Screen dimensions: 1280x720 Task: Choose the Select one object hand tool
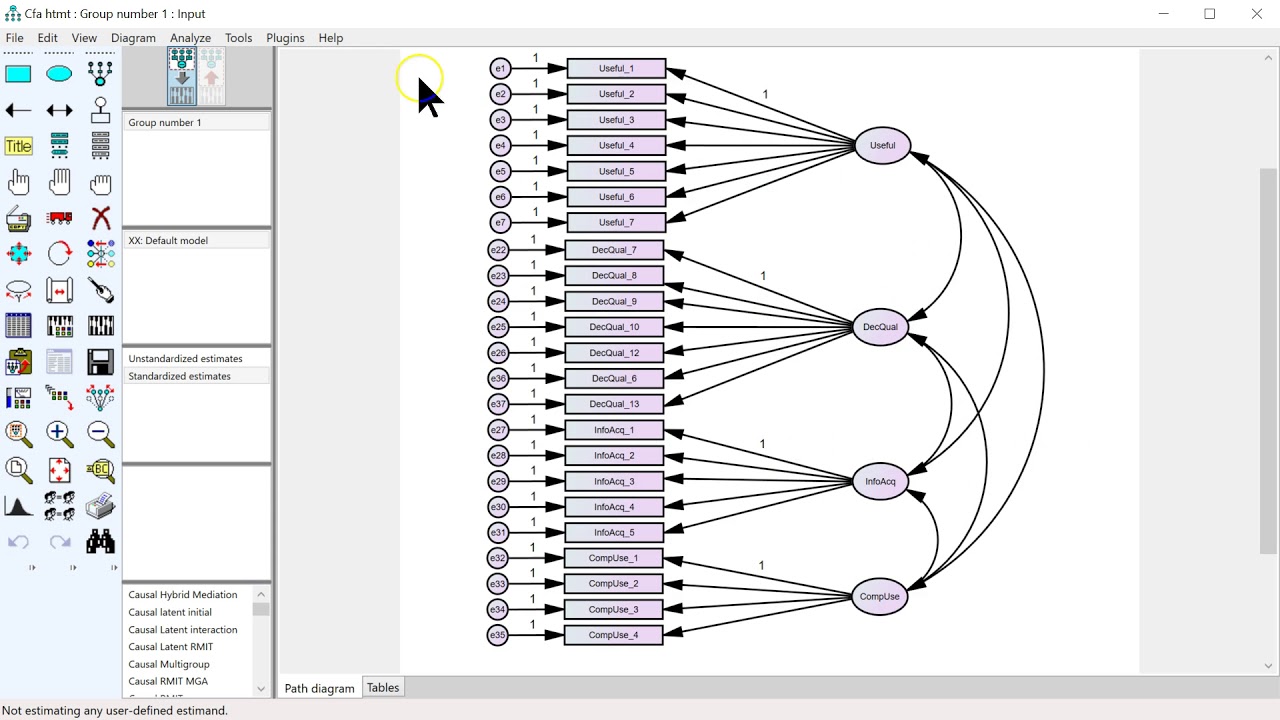(x=18, y=182)
